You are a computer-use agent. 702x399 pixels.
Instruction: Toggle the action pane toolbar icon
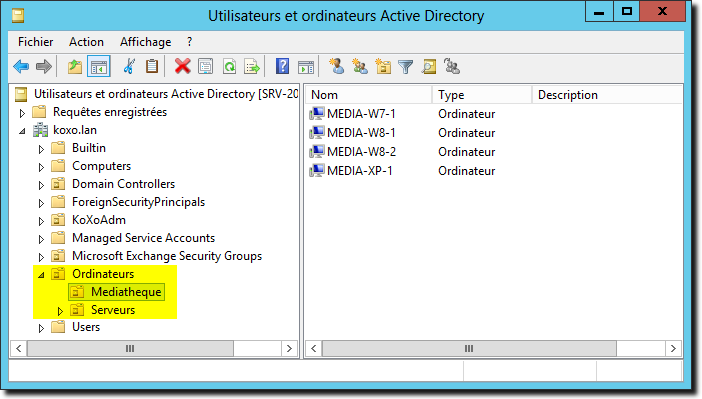click(306, 67)
